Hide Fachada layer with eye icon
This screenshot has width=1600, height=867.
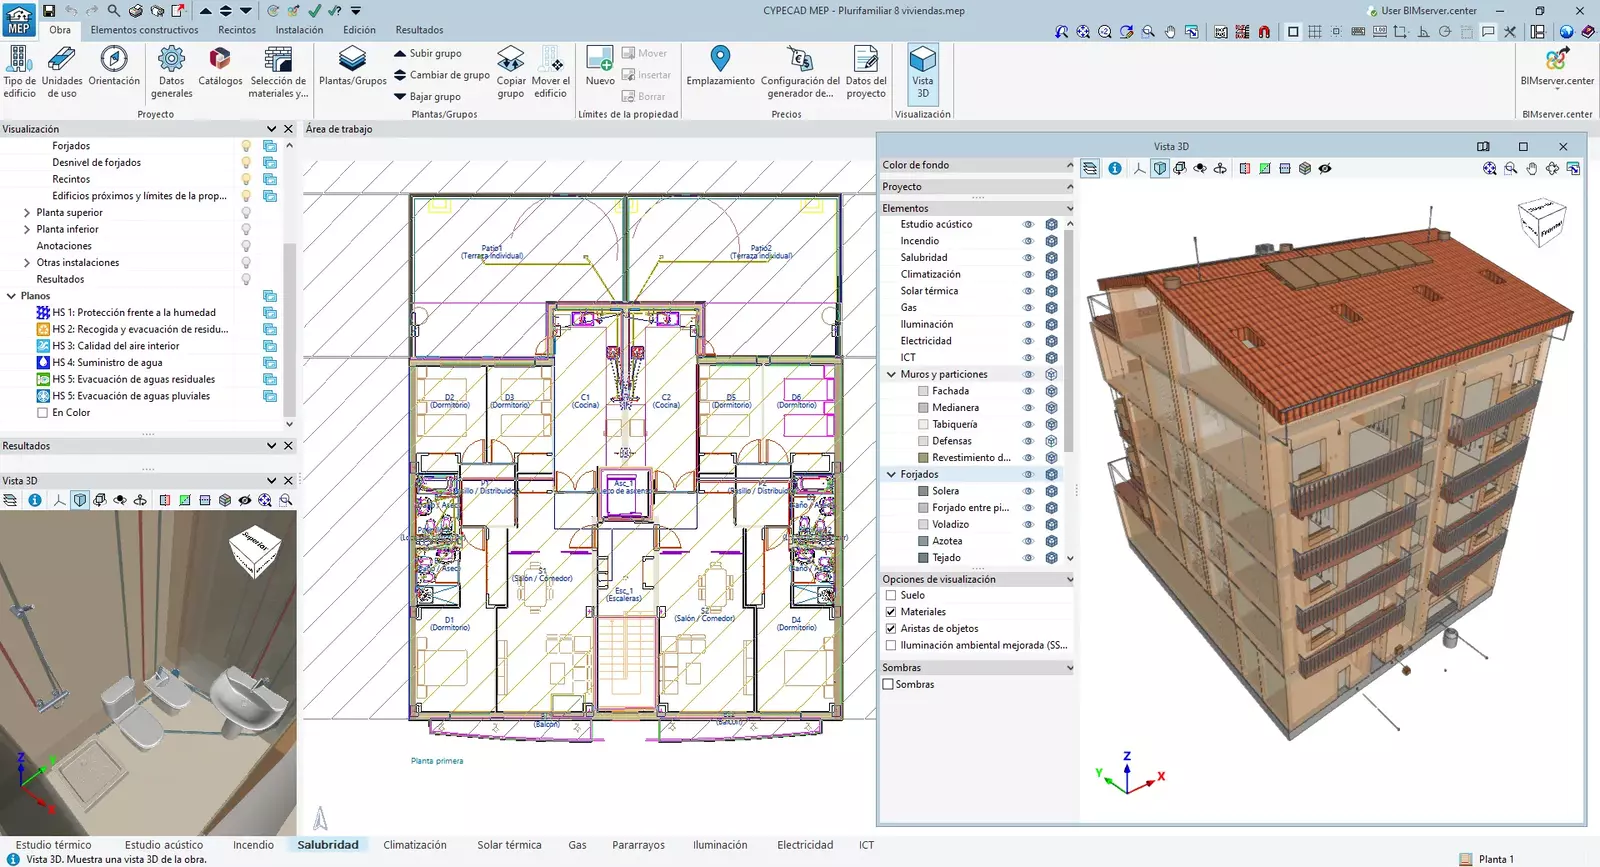tap(1028, 391)
